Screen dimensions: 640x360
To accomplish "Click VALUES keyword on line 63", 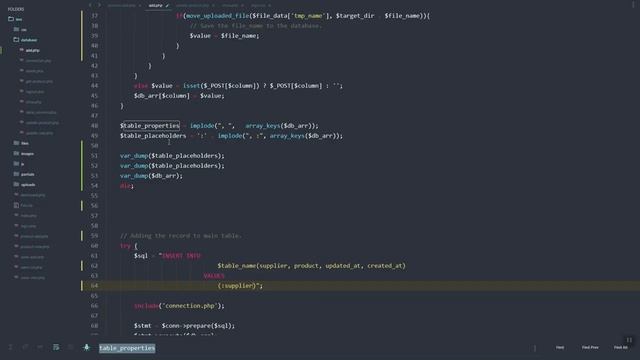I will click(x=214, y=276).
